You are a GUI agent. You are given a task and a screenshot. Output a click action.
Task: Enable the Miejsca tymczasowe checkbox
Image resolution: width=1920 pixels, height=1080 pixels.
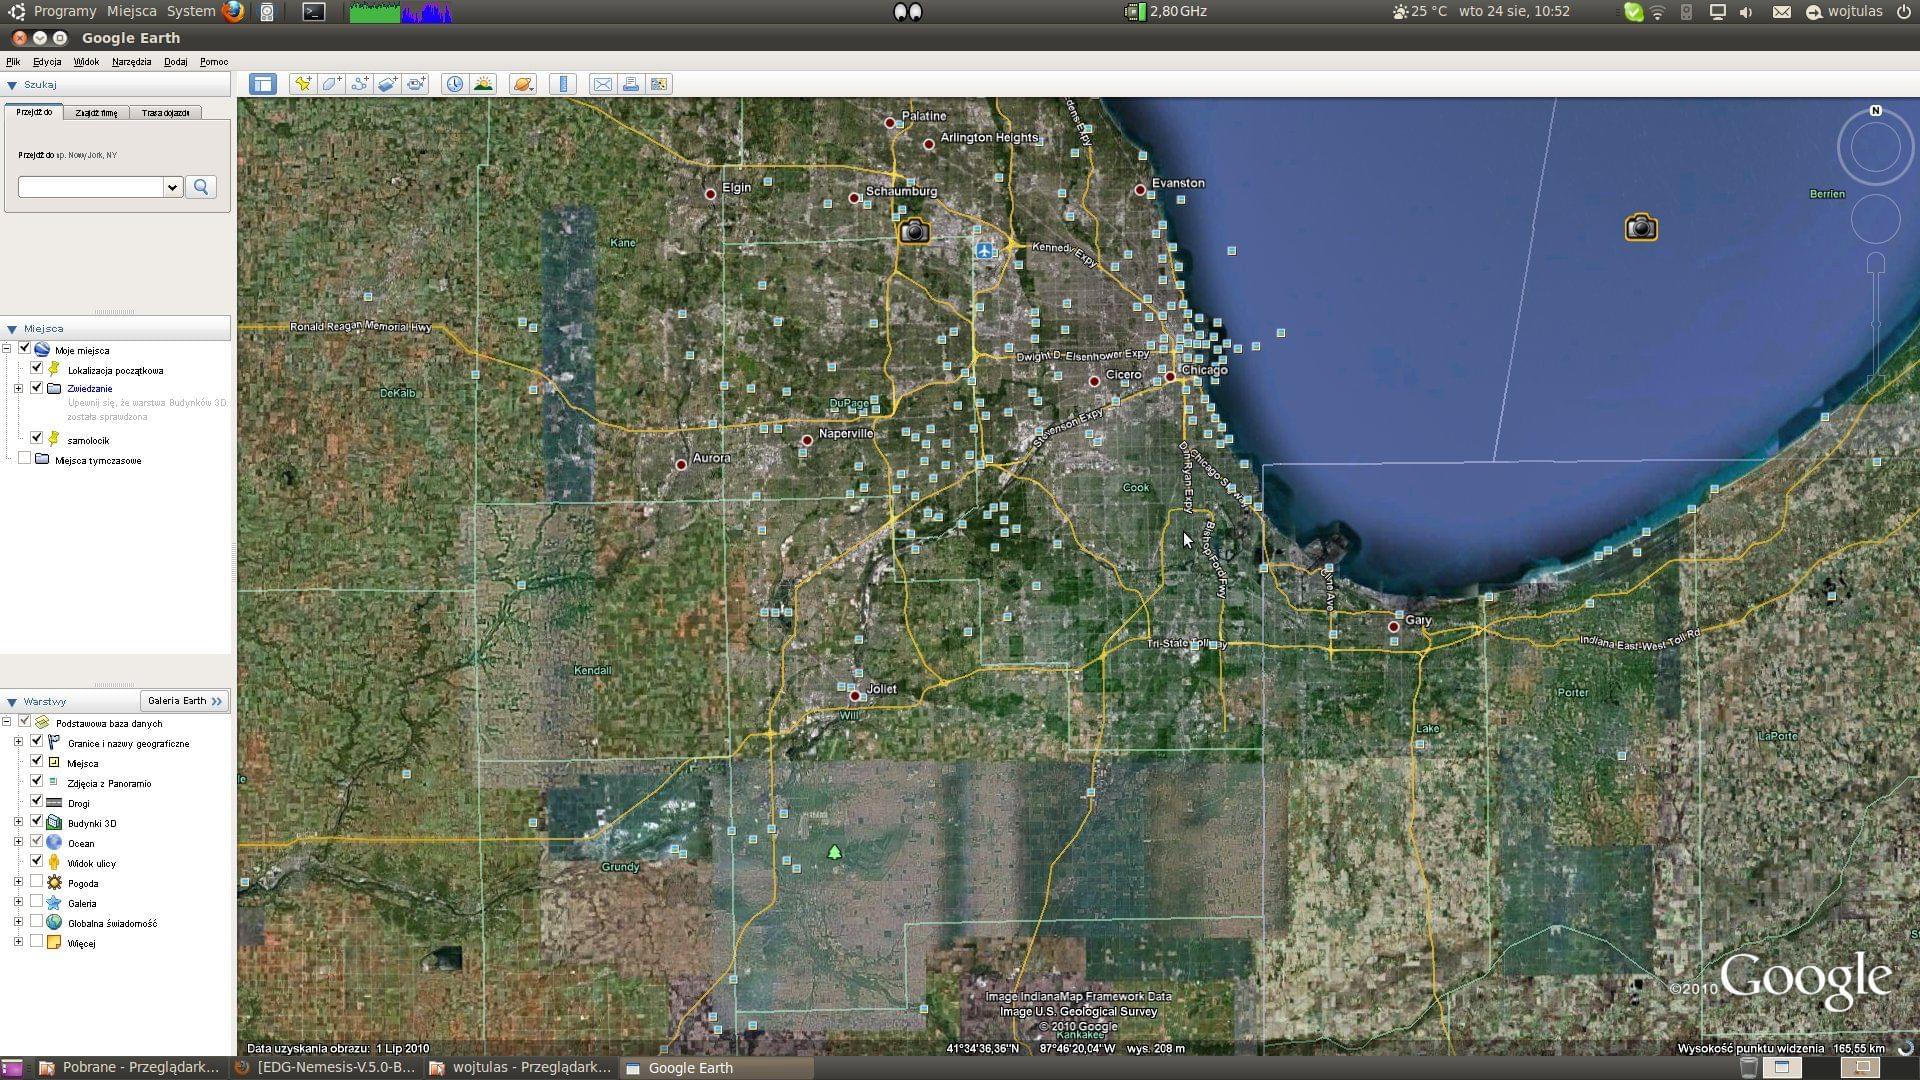pos(25,459)
